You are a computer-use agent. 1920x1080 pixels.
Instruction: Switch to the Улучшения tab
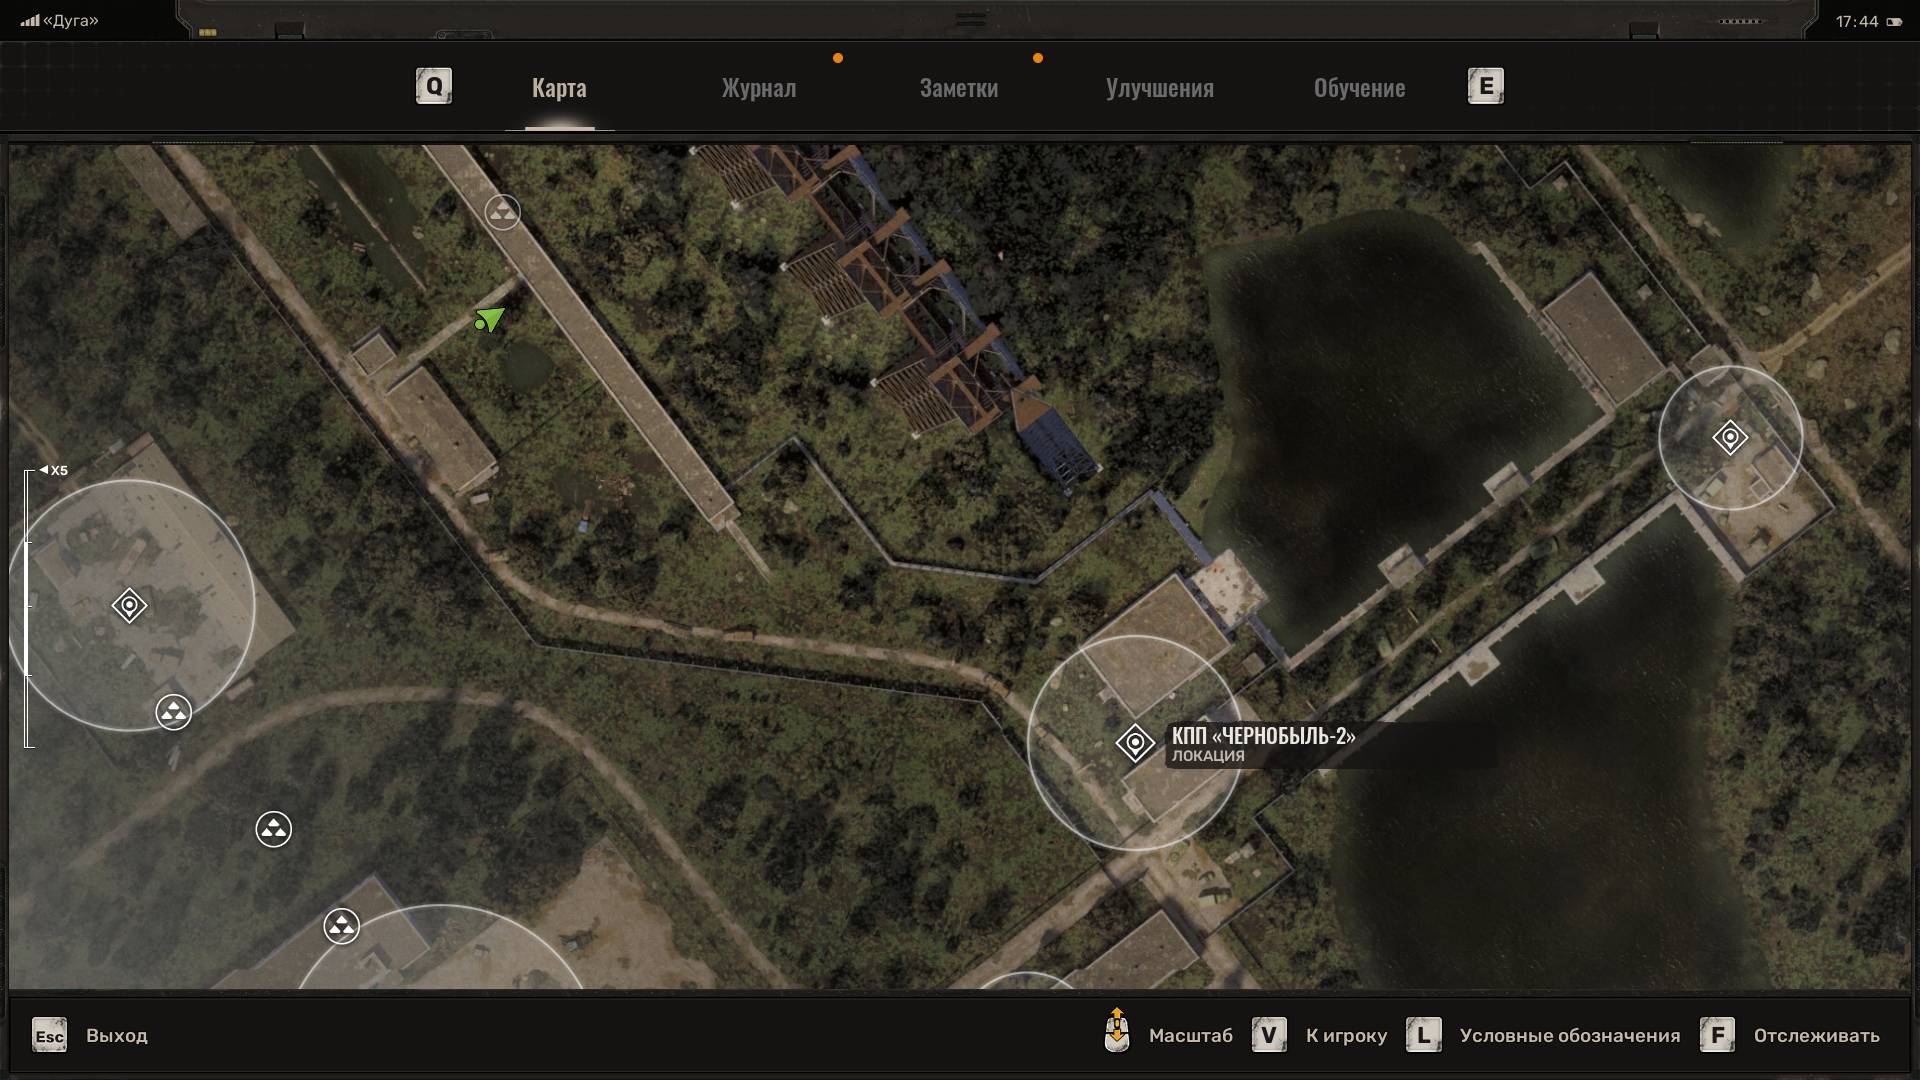pos(1159,88)
